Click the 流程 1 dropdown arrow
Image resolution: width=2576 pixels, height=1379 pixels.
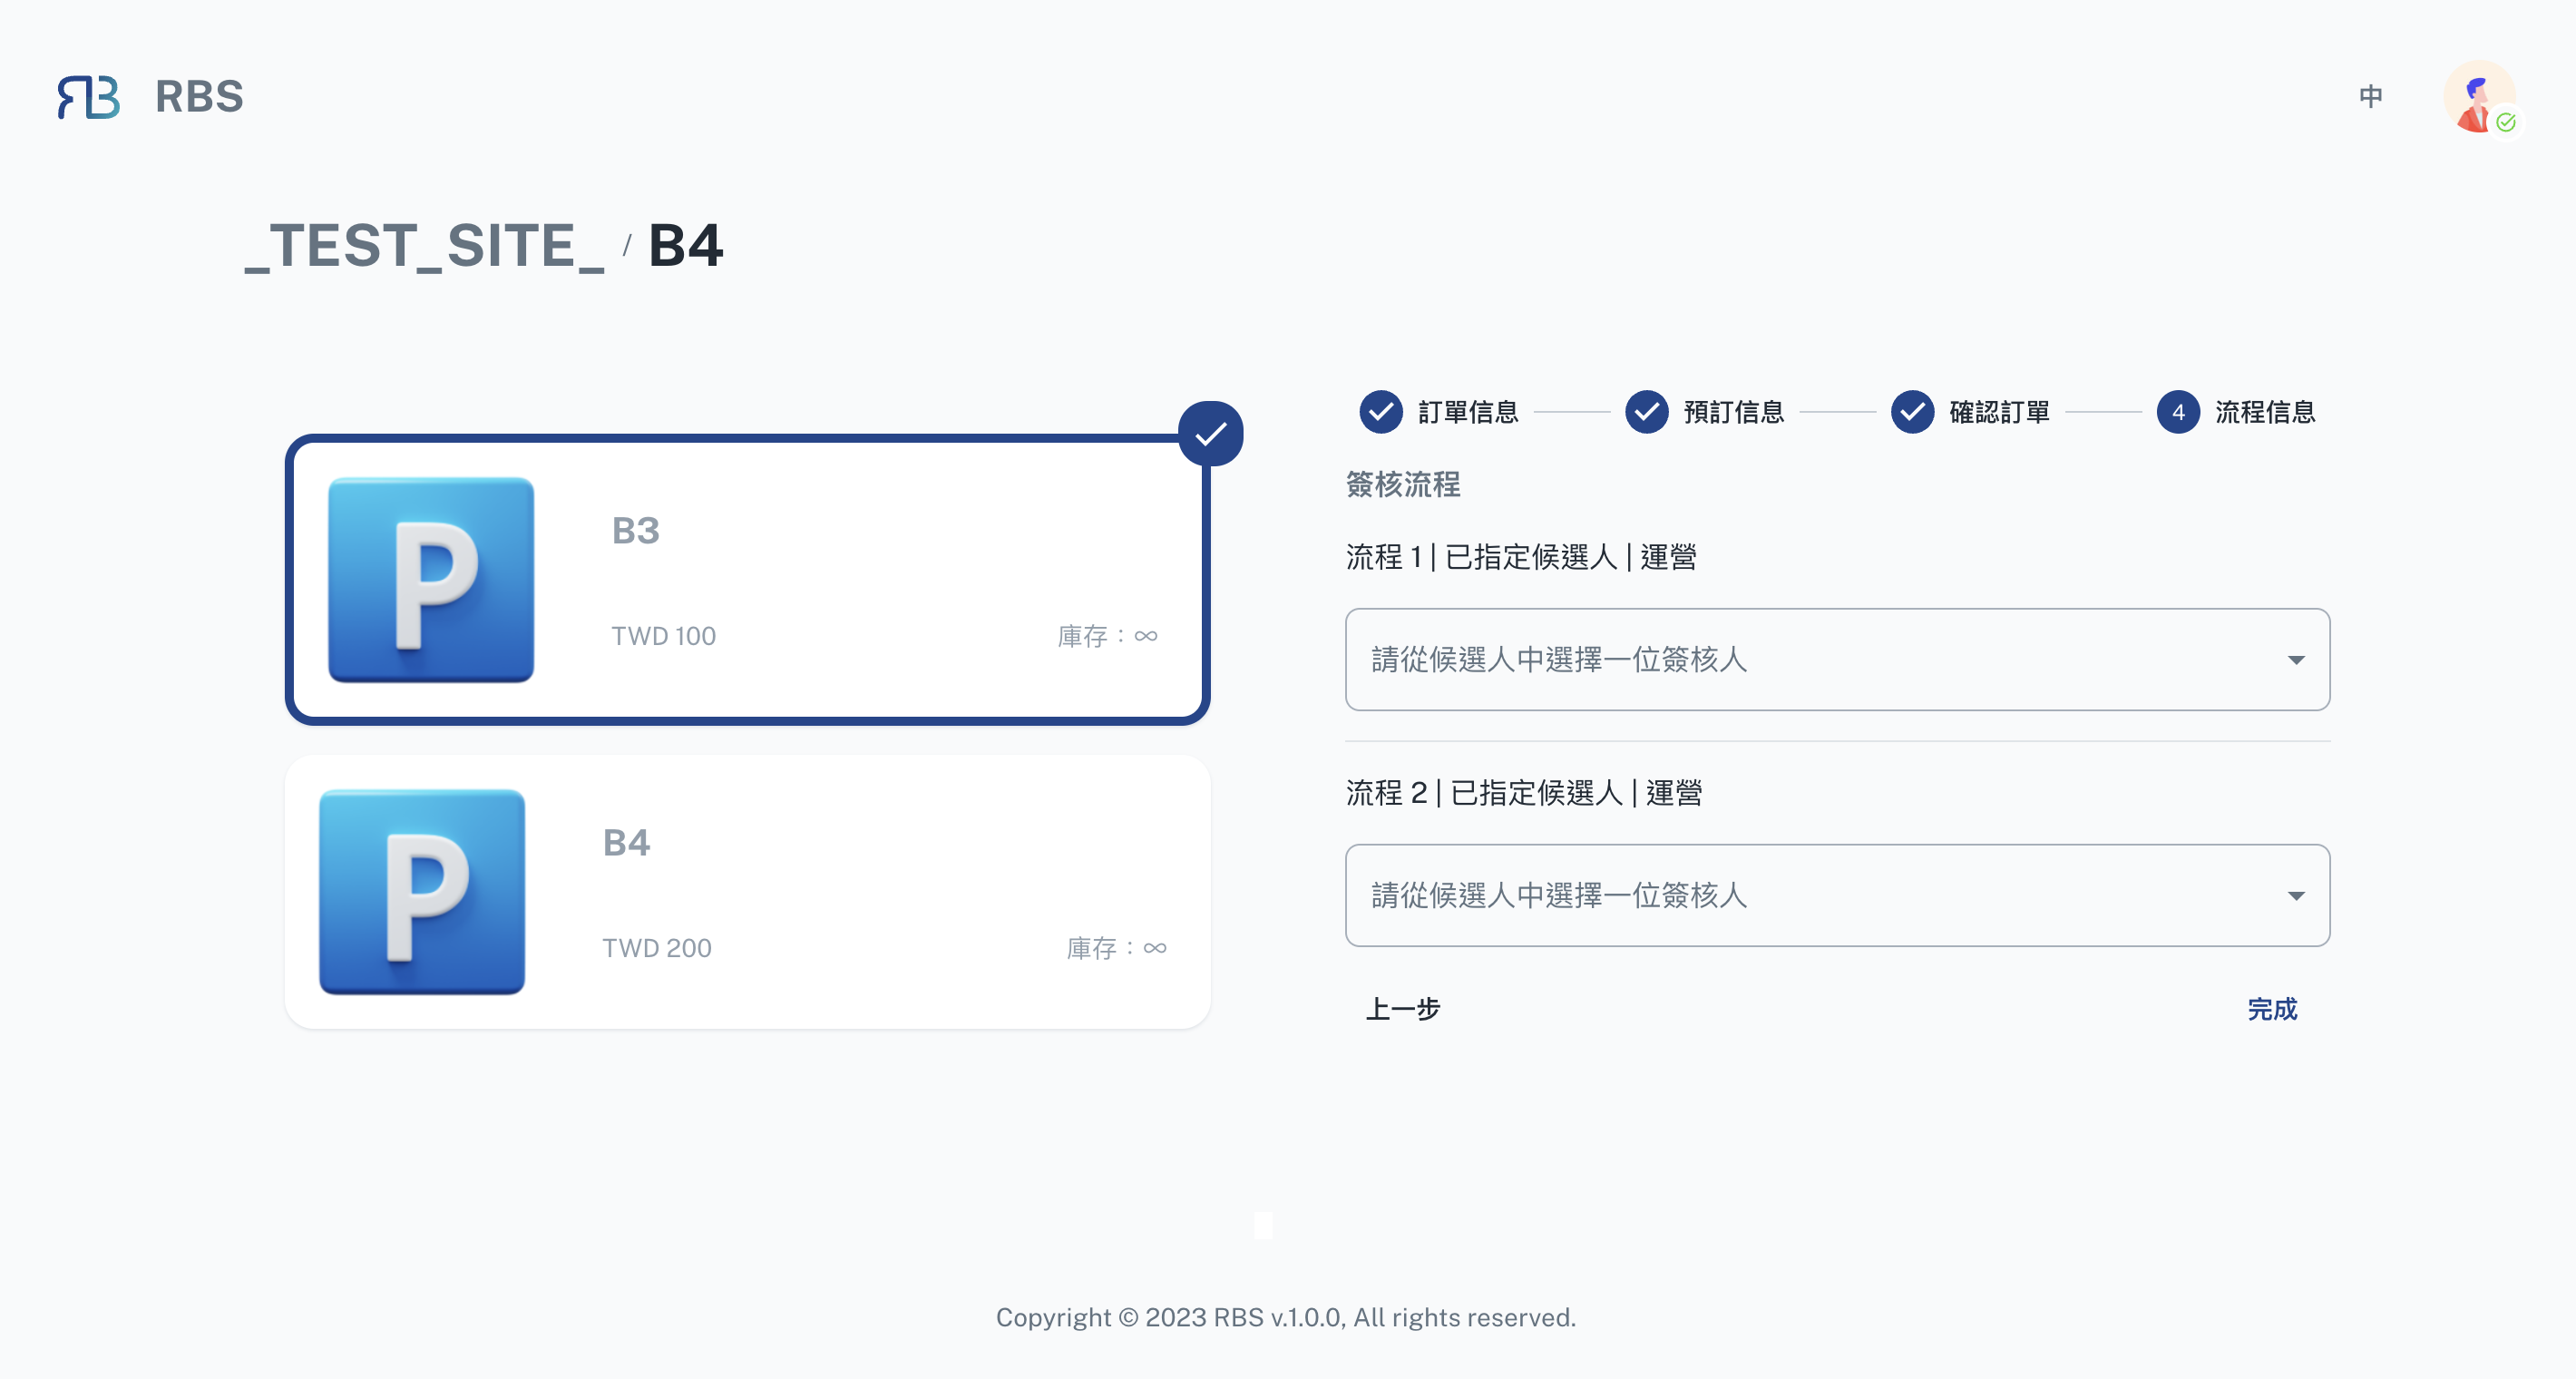tap(2296, 660)
